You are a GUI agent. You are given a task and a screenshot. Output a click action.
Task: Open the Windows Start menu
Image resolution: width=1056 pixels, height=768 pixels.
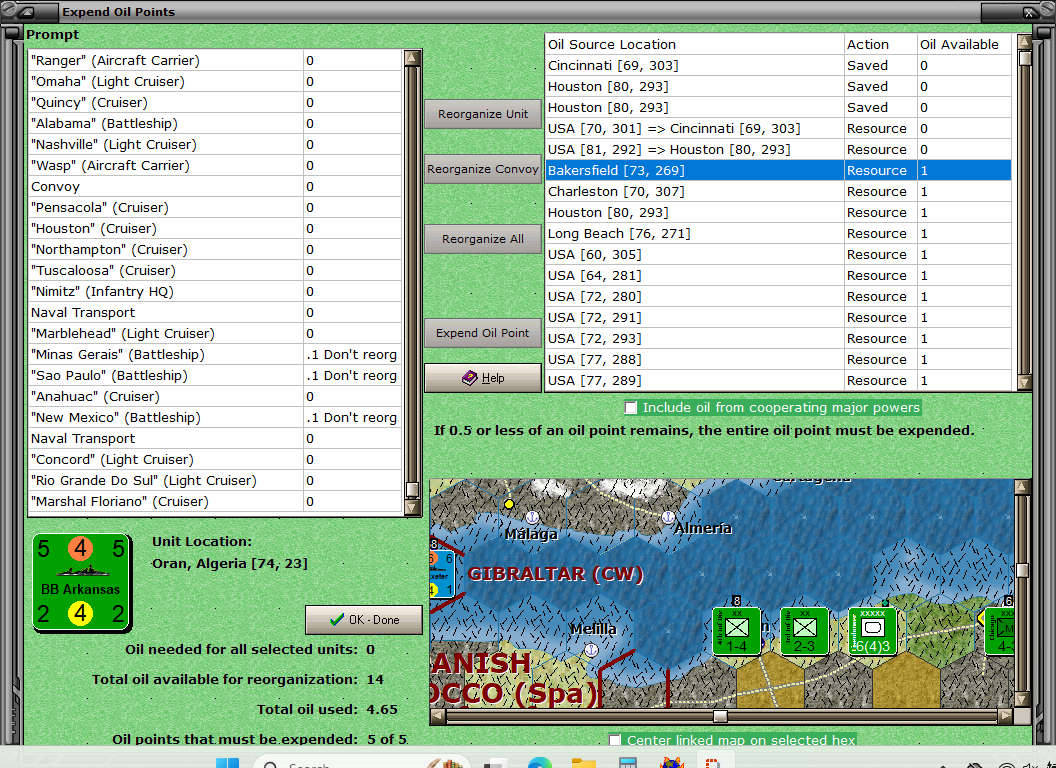point(227,763)
